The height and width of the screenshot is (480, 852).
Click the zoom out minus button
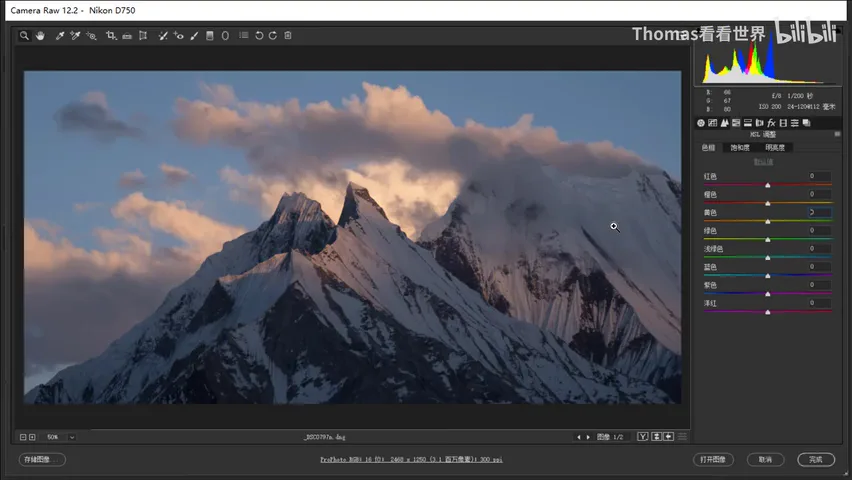coord(23,437)
